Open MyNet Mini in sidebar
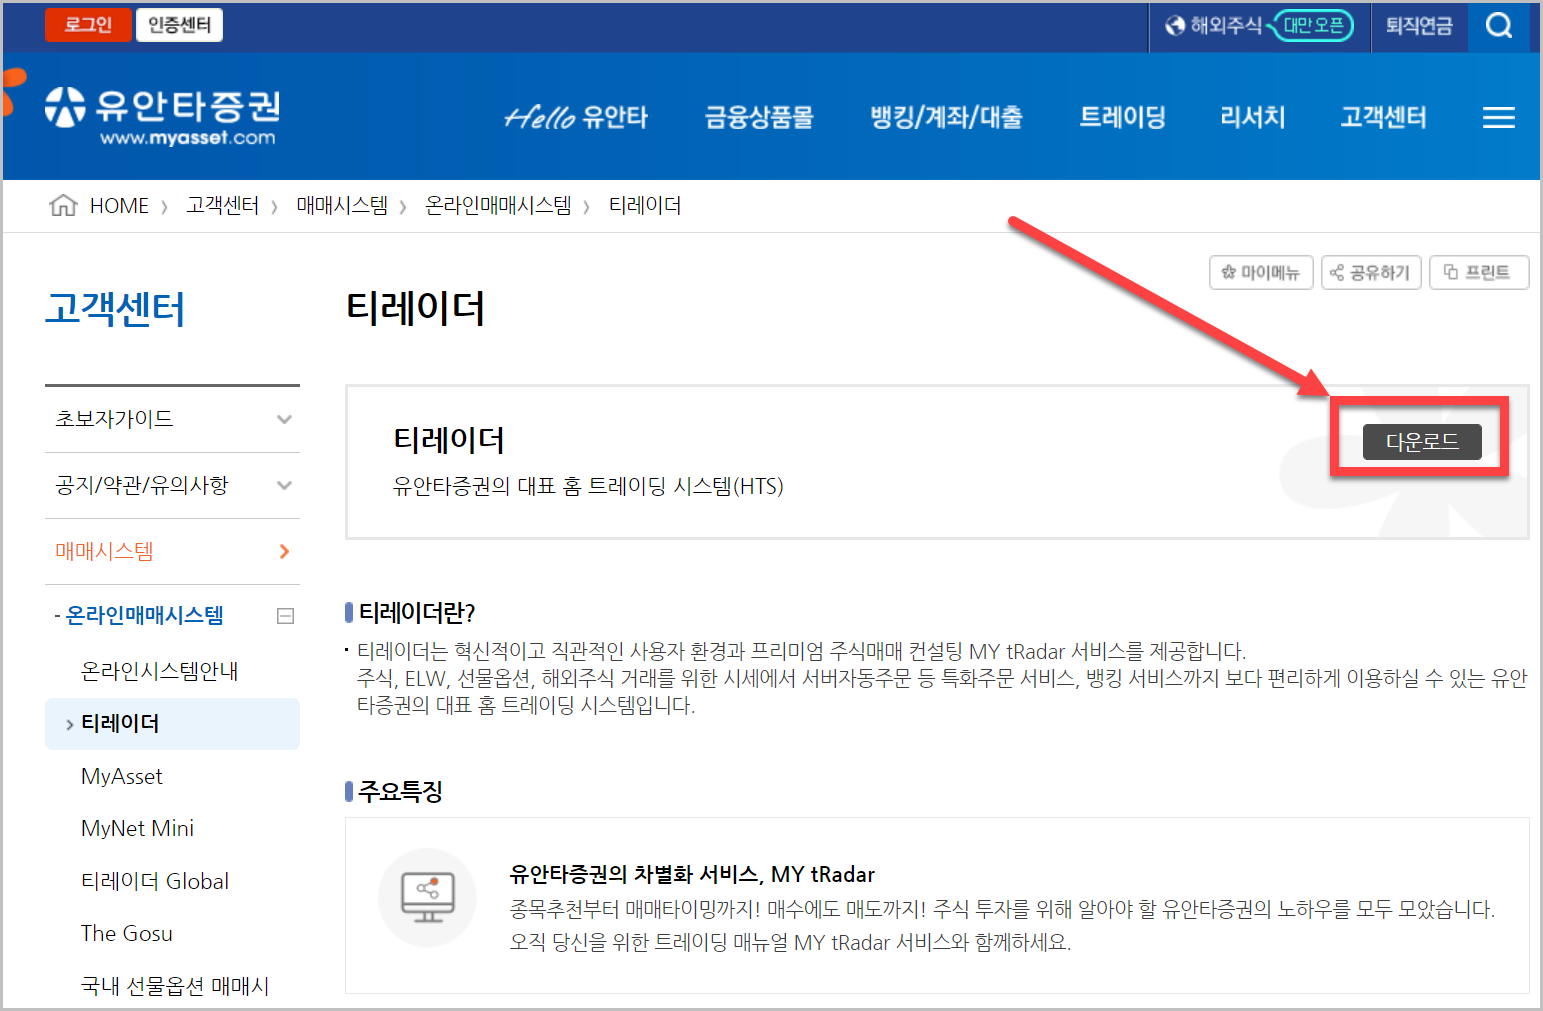Image resolution: width=1543 pixels, height=1011 pixels. point(137,828)
